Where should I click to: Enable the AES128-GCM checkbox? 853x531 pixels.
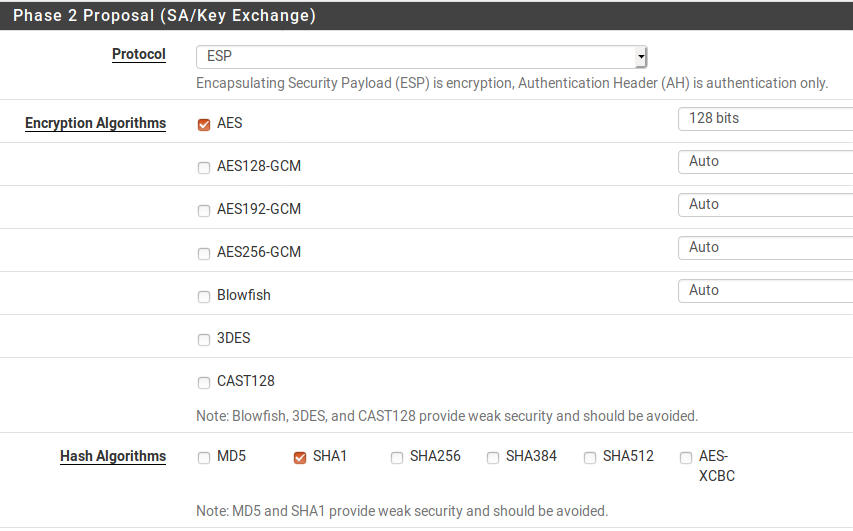[204, 168]
